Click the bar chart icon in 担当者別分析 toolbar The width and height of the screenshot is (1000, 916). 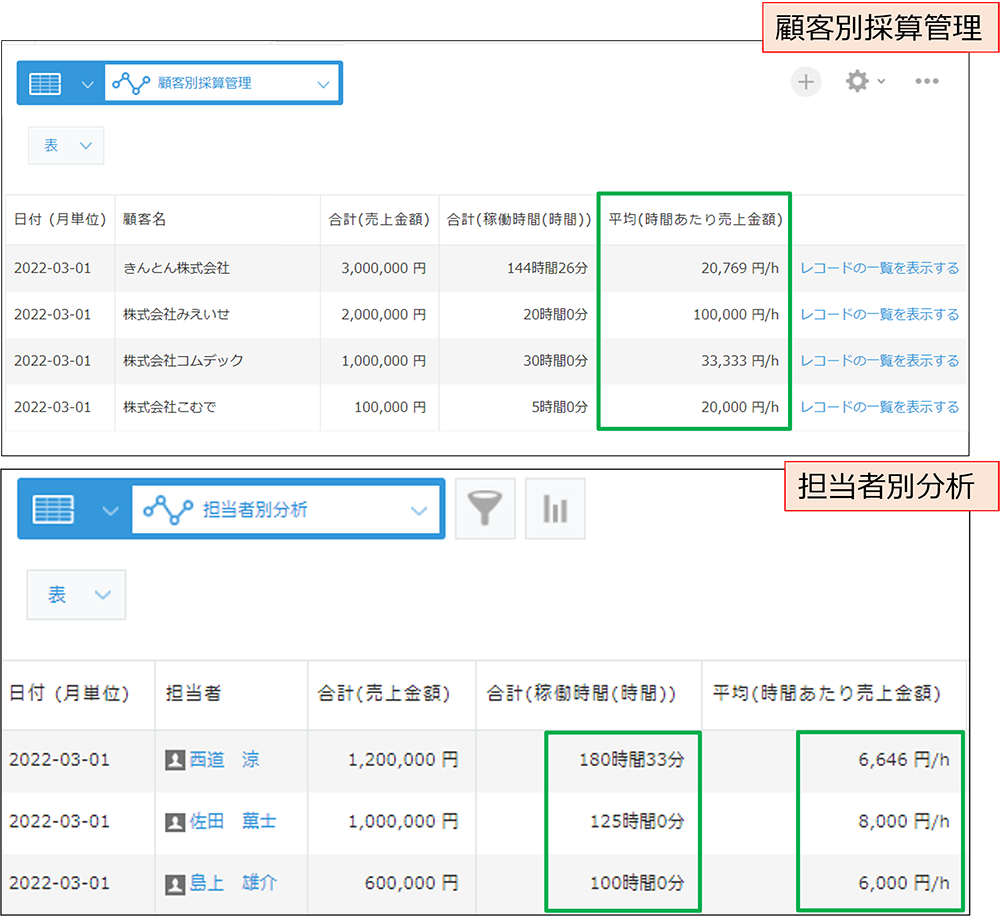pos(555,508)
